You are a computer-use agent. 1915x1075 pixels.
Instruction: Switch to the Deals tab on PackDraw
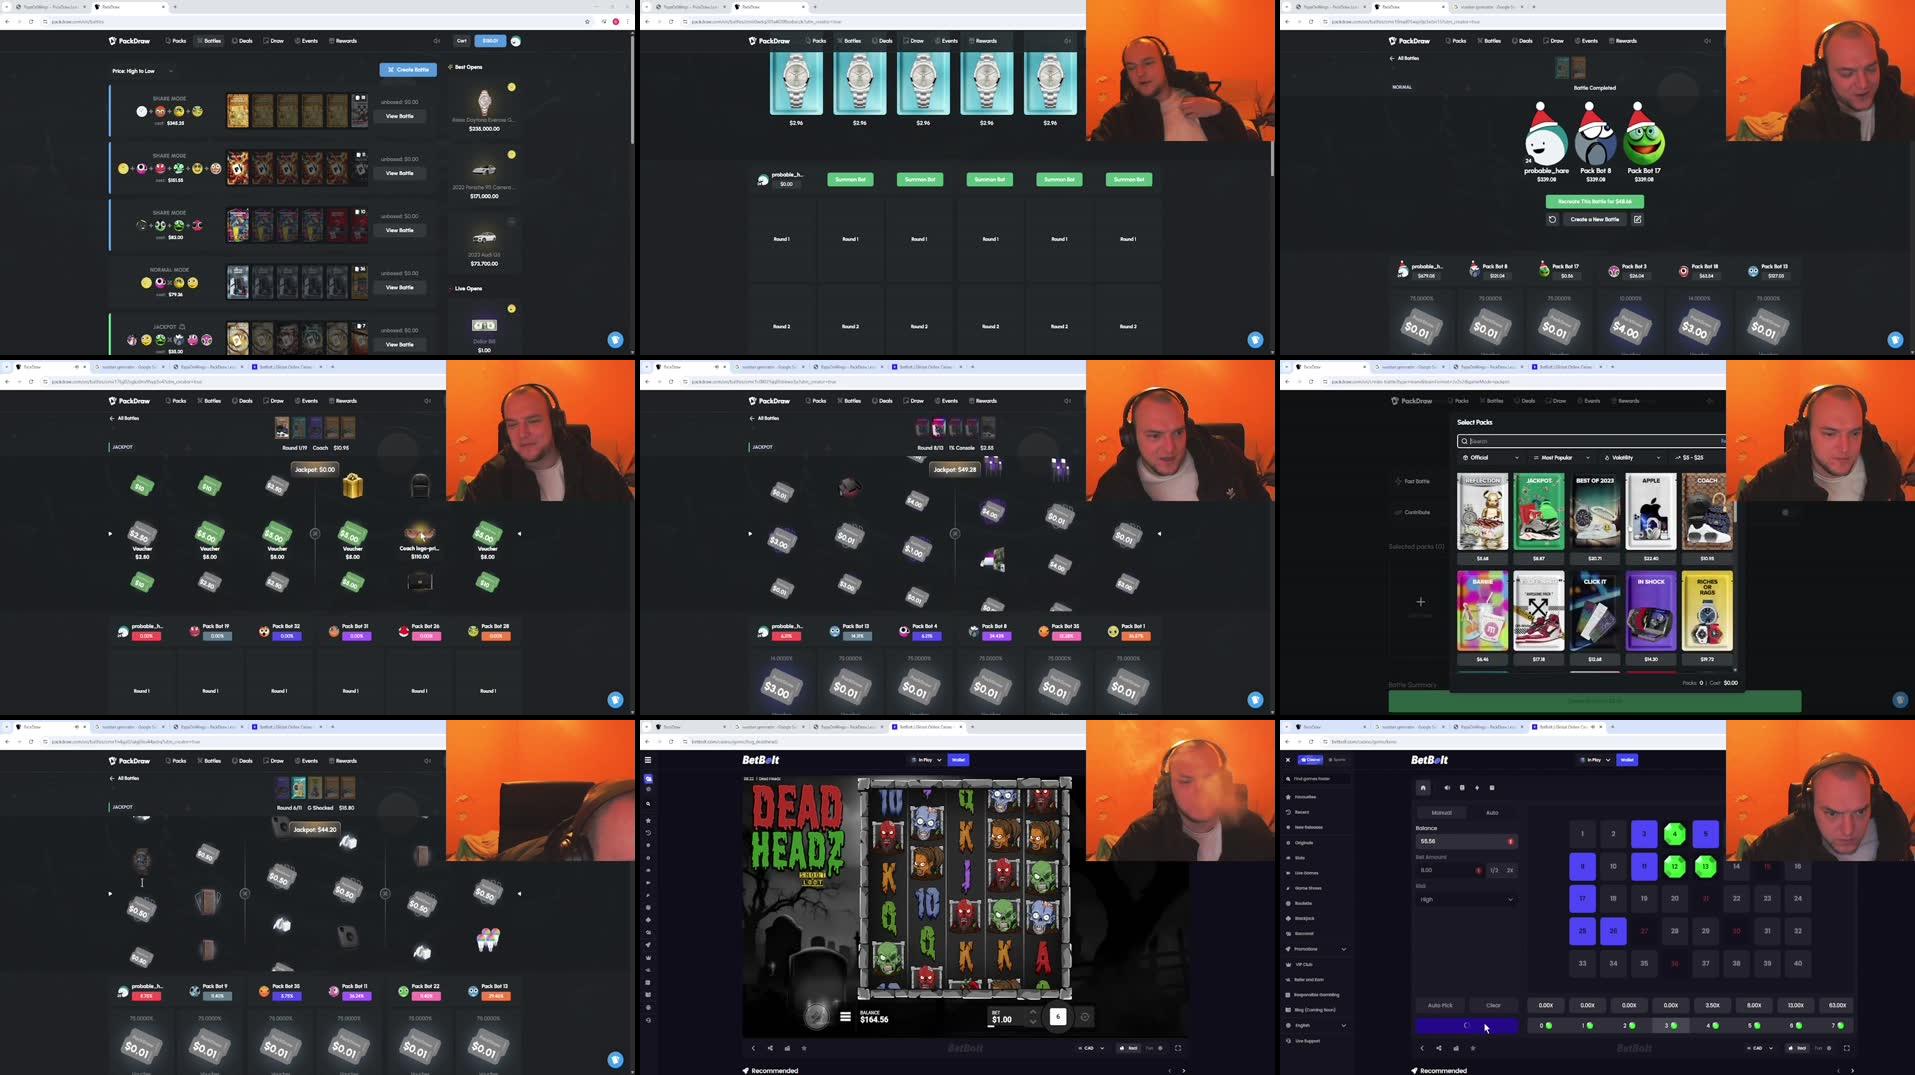[244, 41]
